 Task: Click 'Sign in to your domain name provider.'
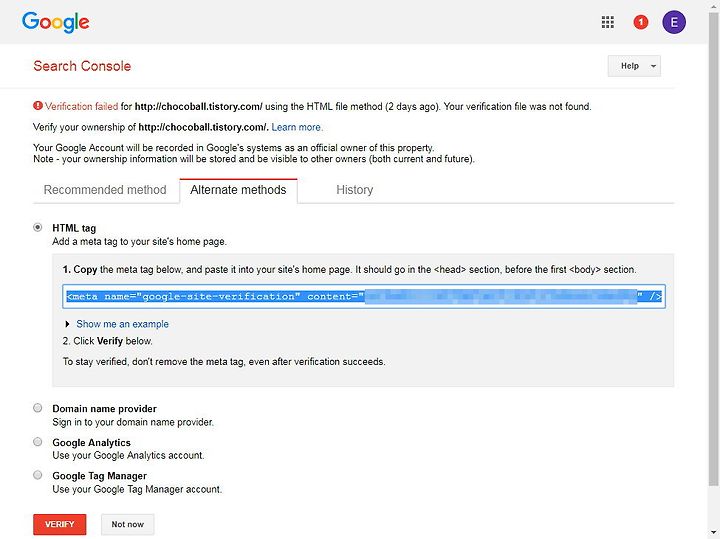[x=133, y=422]
